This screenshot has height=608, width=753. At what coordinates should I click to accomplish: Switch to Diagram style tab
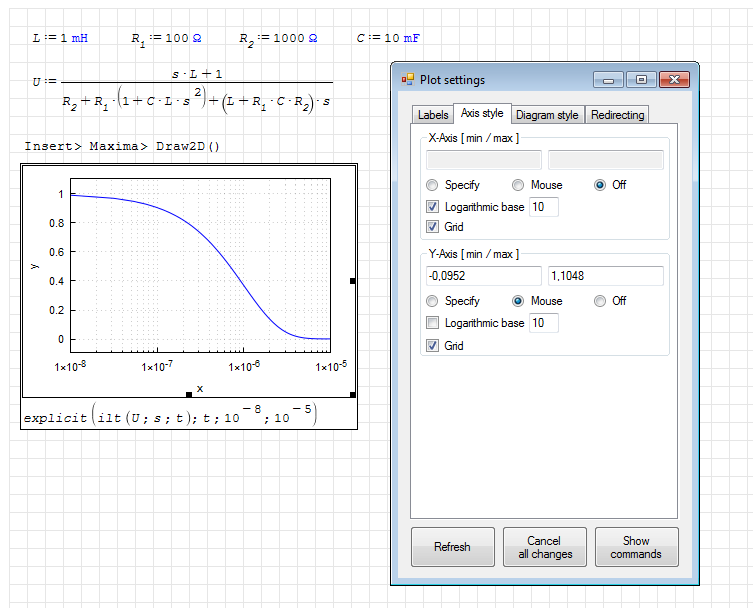pyautogui.click(x=547, y=115)
